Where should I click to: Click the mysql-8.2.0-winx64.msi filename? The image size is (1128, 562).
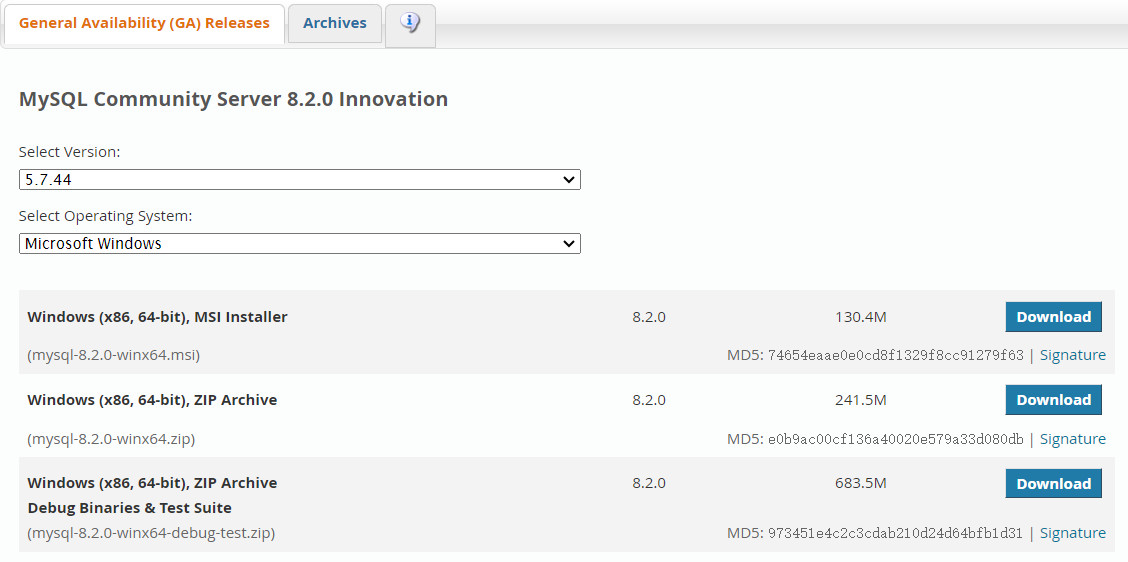click(x=121, y=355)
